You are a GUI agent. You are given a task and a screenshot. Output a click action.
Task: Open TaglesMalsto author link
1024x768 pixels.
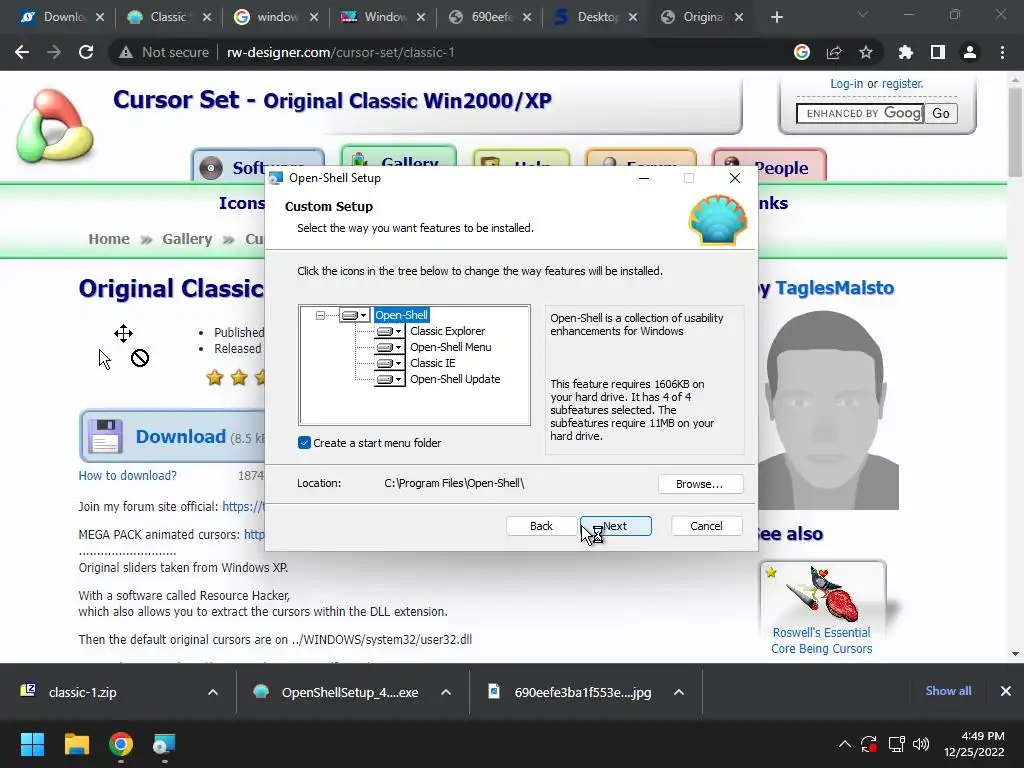[834, 288]
